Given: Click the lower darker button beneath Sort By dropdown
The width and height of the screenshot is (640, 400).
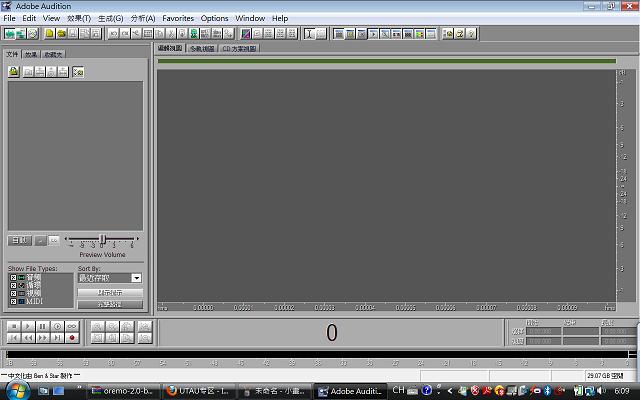Looking at the screenshot, I should [110, 304].
